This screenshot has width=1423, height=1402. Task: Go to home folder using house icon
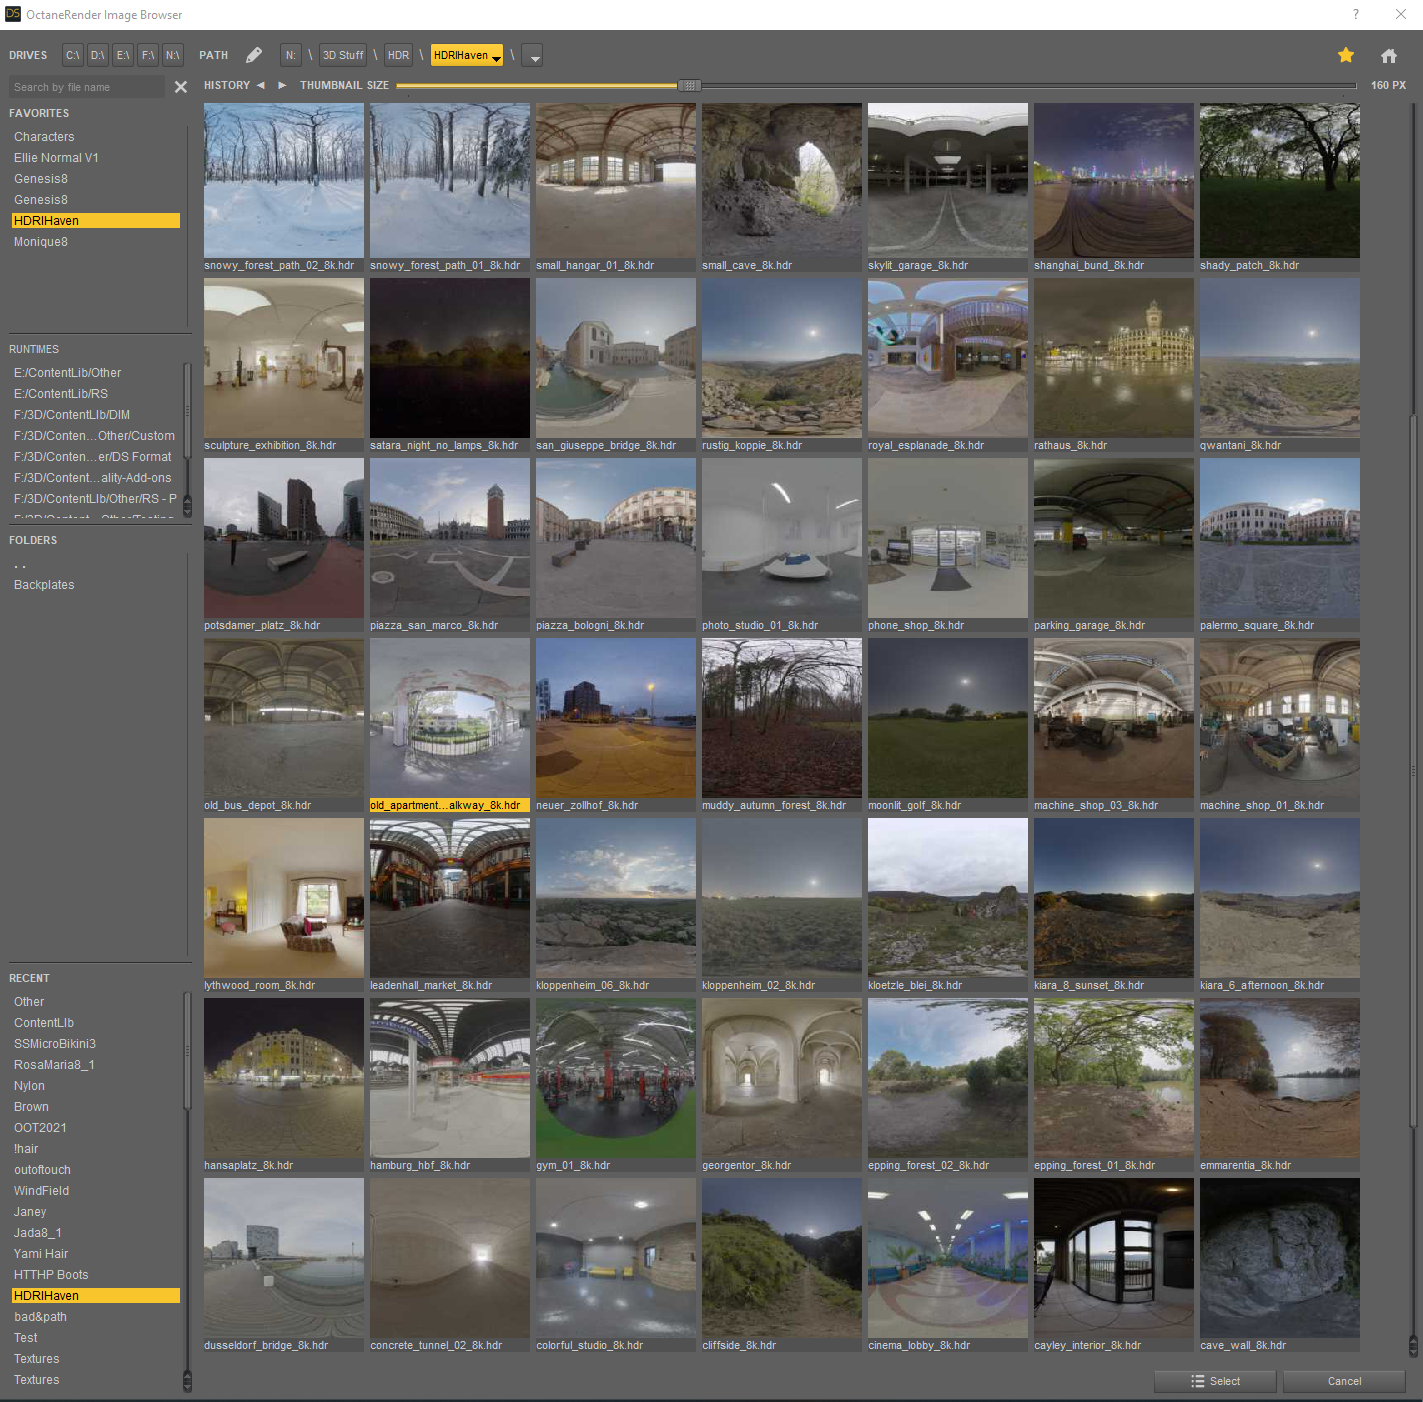click(x=1389, y=56)
